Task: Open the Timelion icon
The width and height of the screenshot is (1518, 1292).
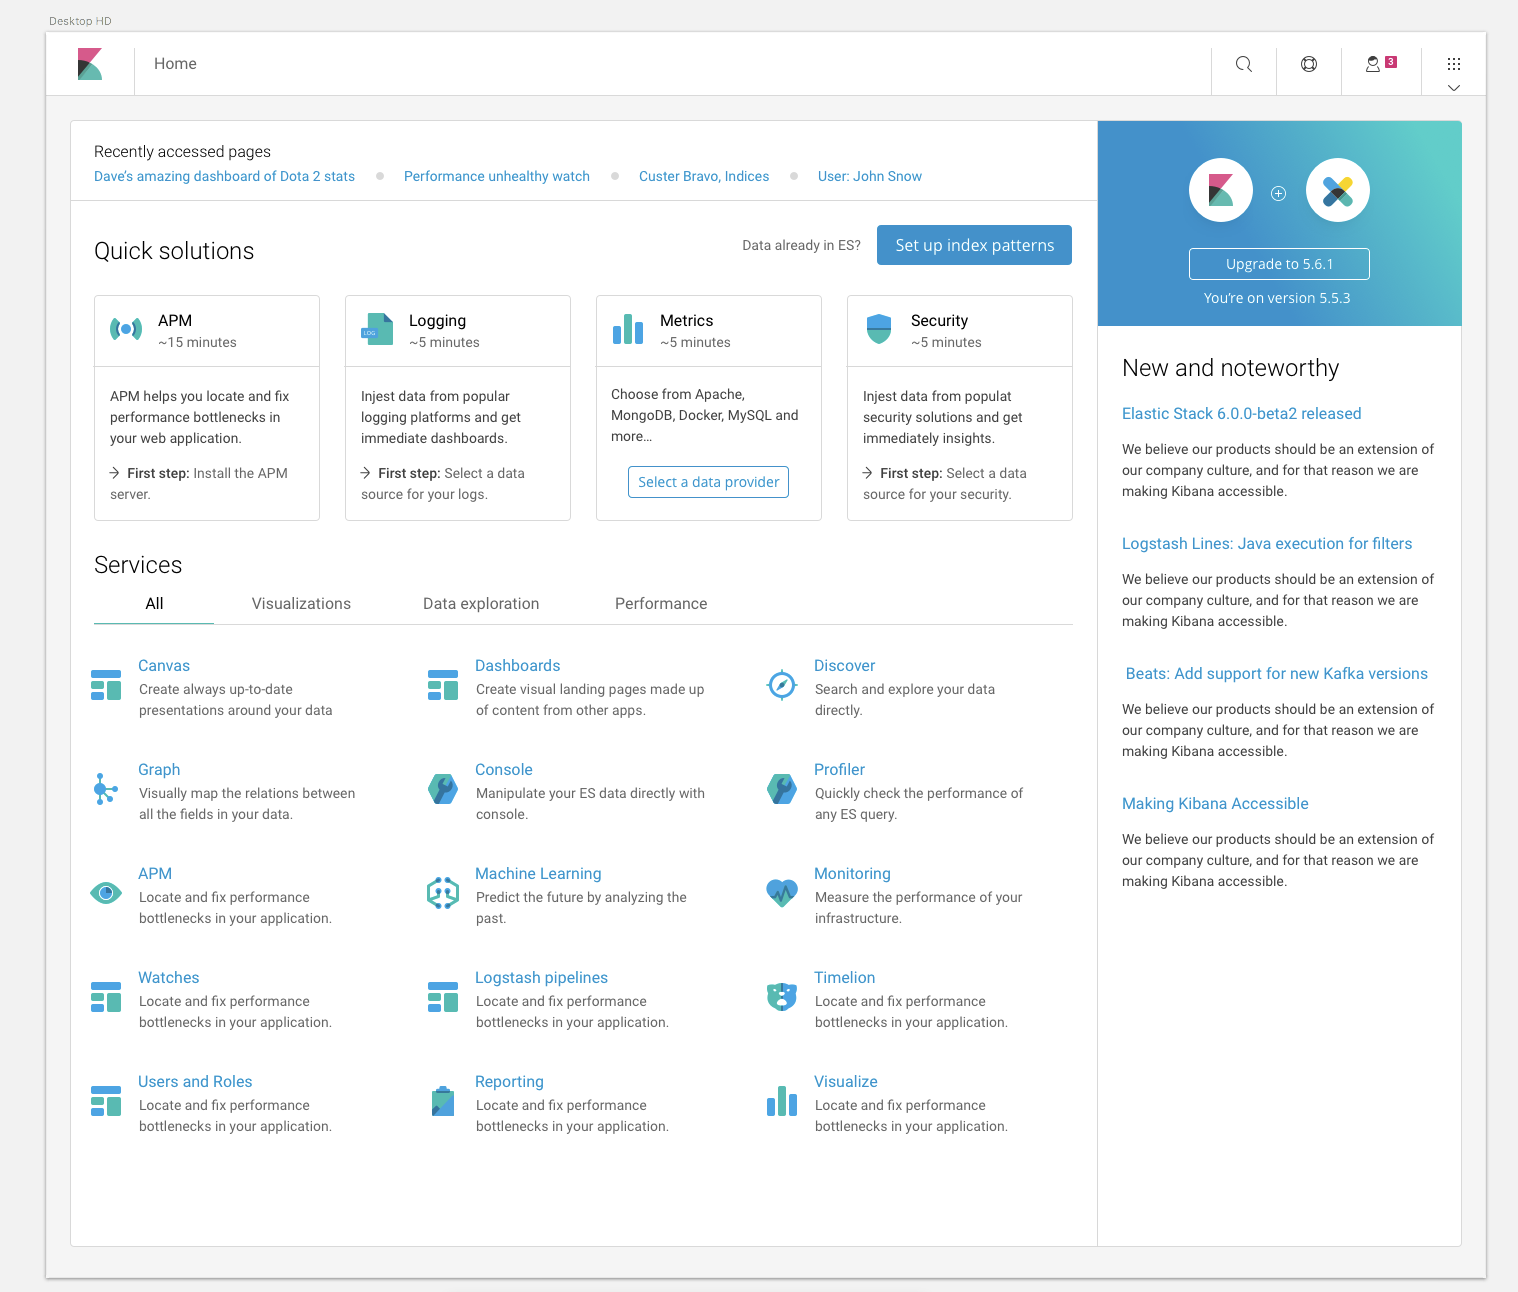Action: (x=781, y=996)
